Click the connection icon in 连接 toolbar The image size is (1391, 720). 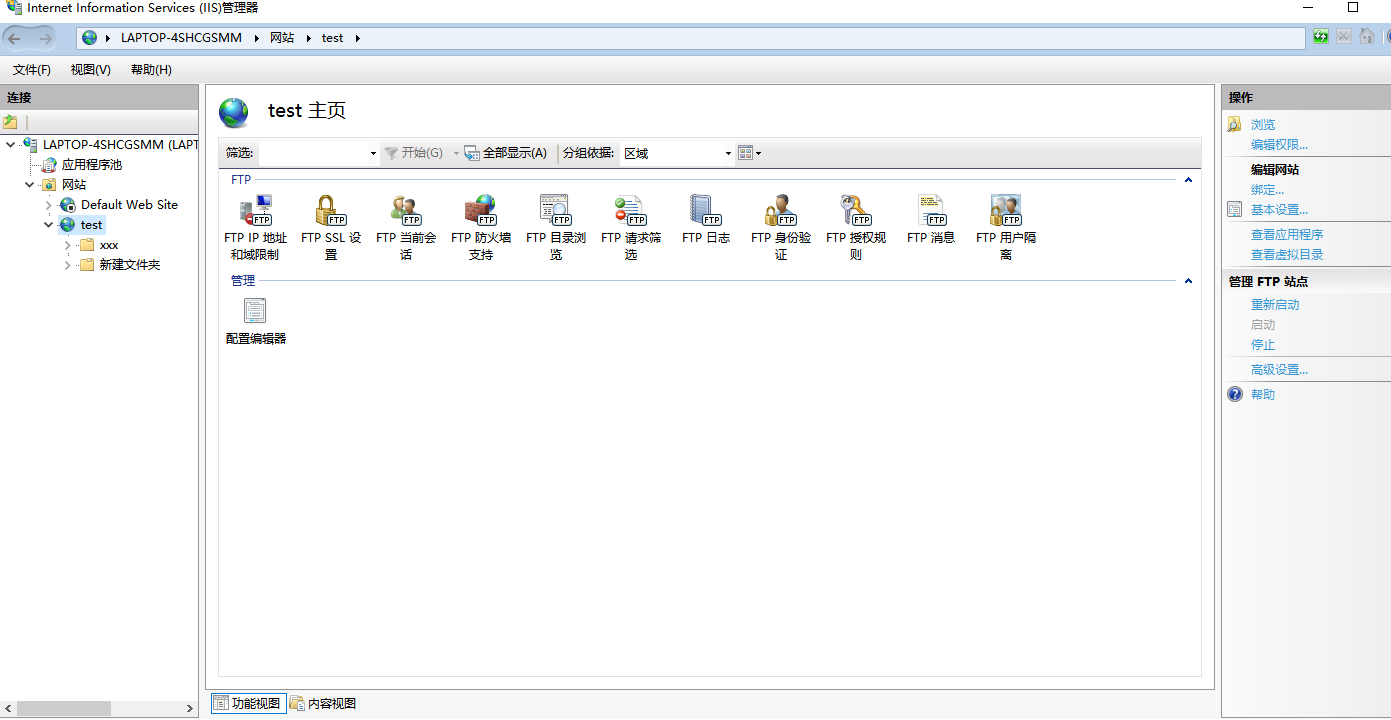(10, 122)
